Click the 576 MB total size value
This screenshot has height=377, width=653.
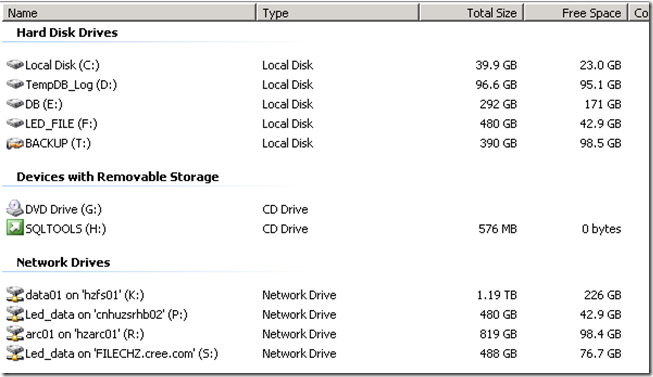[498, 229]
